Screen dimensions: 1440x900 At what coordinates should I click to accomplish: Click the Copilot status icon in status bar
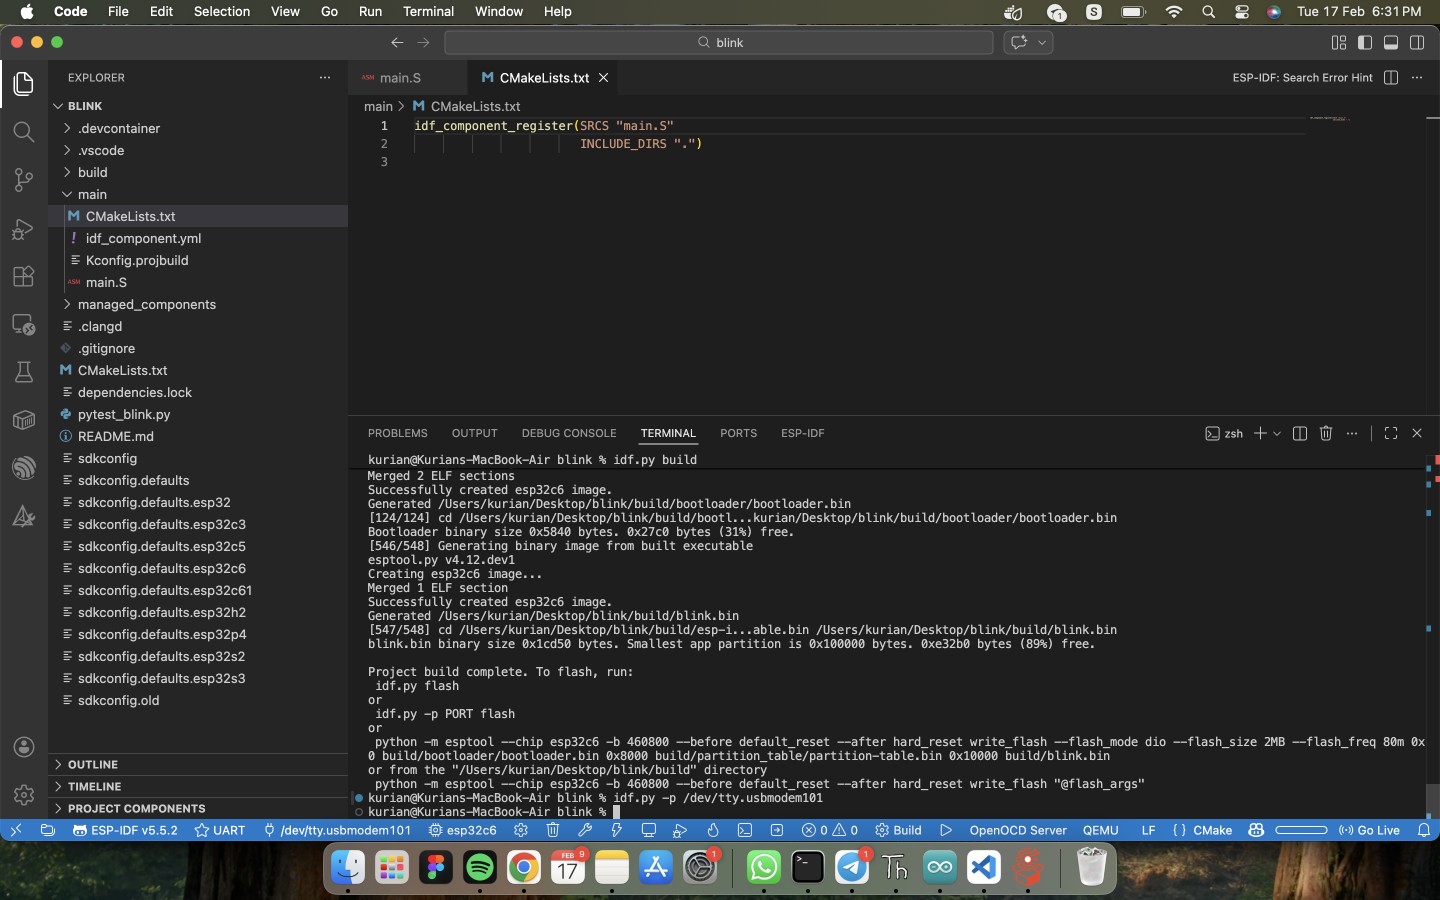coord(1256,830)
